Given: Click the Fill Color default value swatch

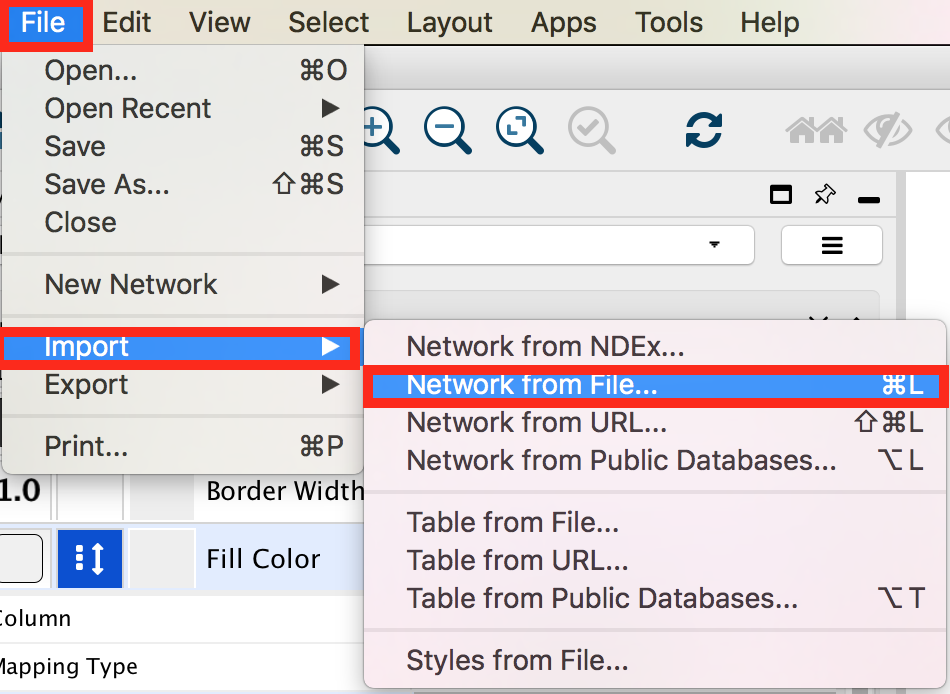Looking at the screenshot, I should click(x=20, y=559).
